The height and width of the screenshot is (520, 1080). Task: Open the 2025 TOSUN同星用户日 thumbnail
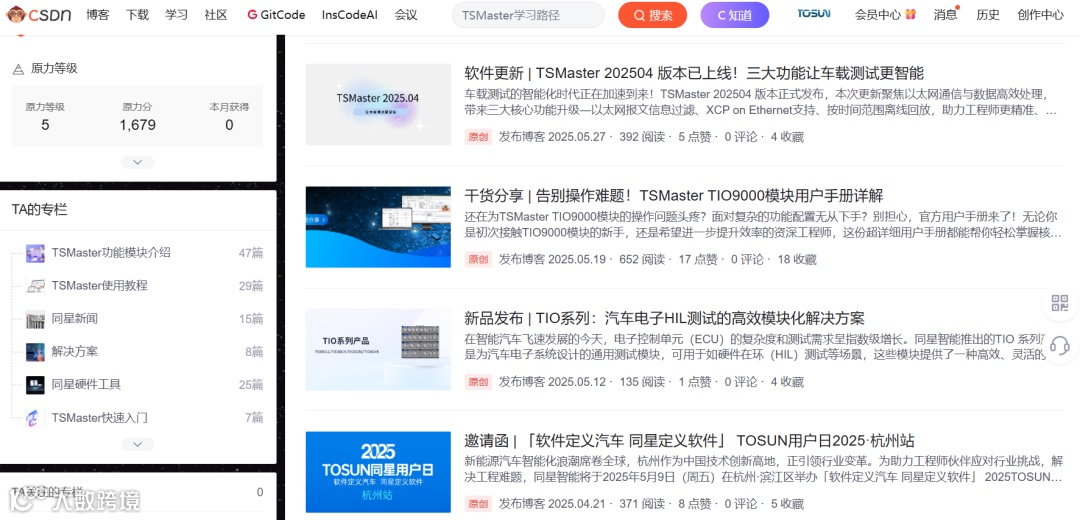pos(378,472)
